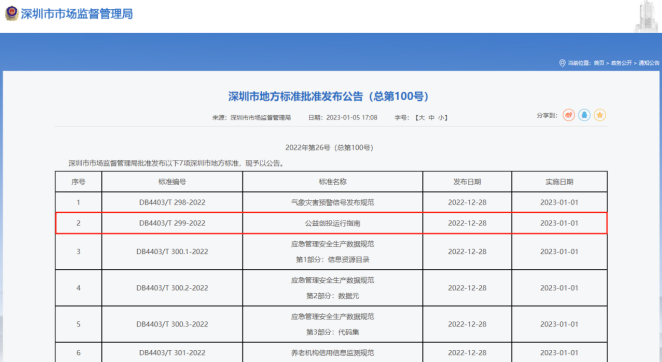The image size is (662, 362).
Task: Click the 分享到 label
Action: point(547,115)
